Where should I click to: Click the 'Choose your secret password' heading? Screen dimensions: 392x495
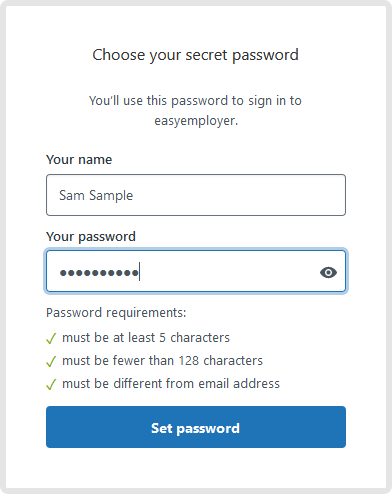coord(195,55)
